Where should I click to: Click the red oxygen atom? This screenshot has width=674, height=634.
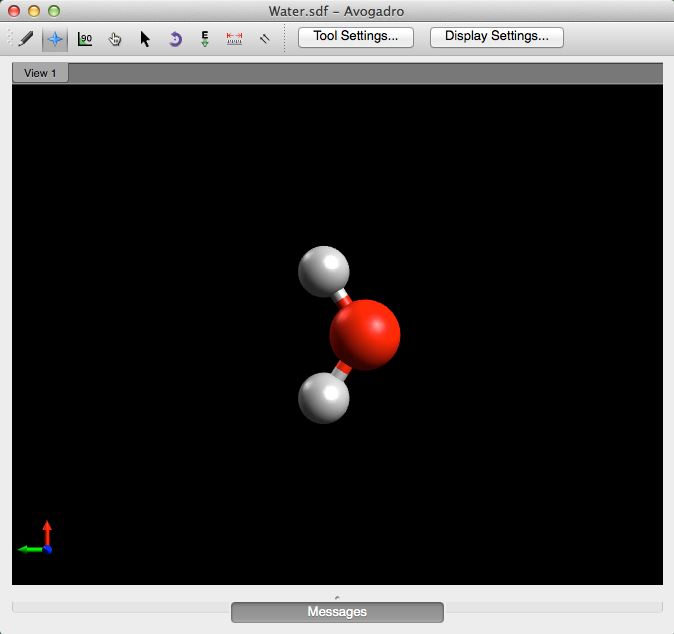365,334
